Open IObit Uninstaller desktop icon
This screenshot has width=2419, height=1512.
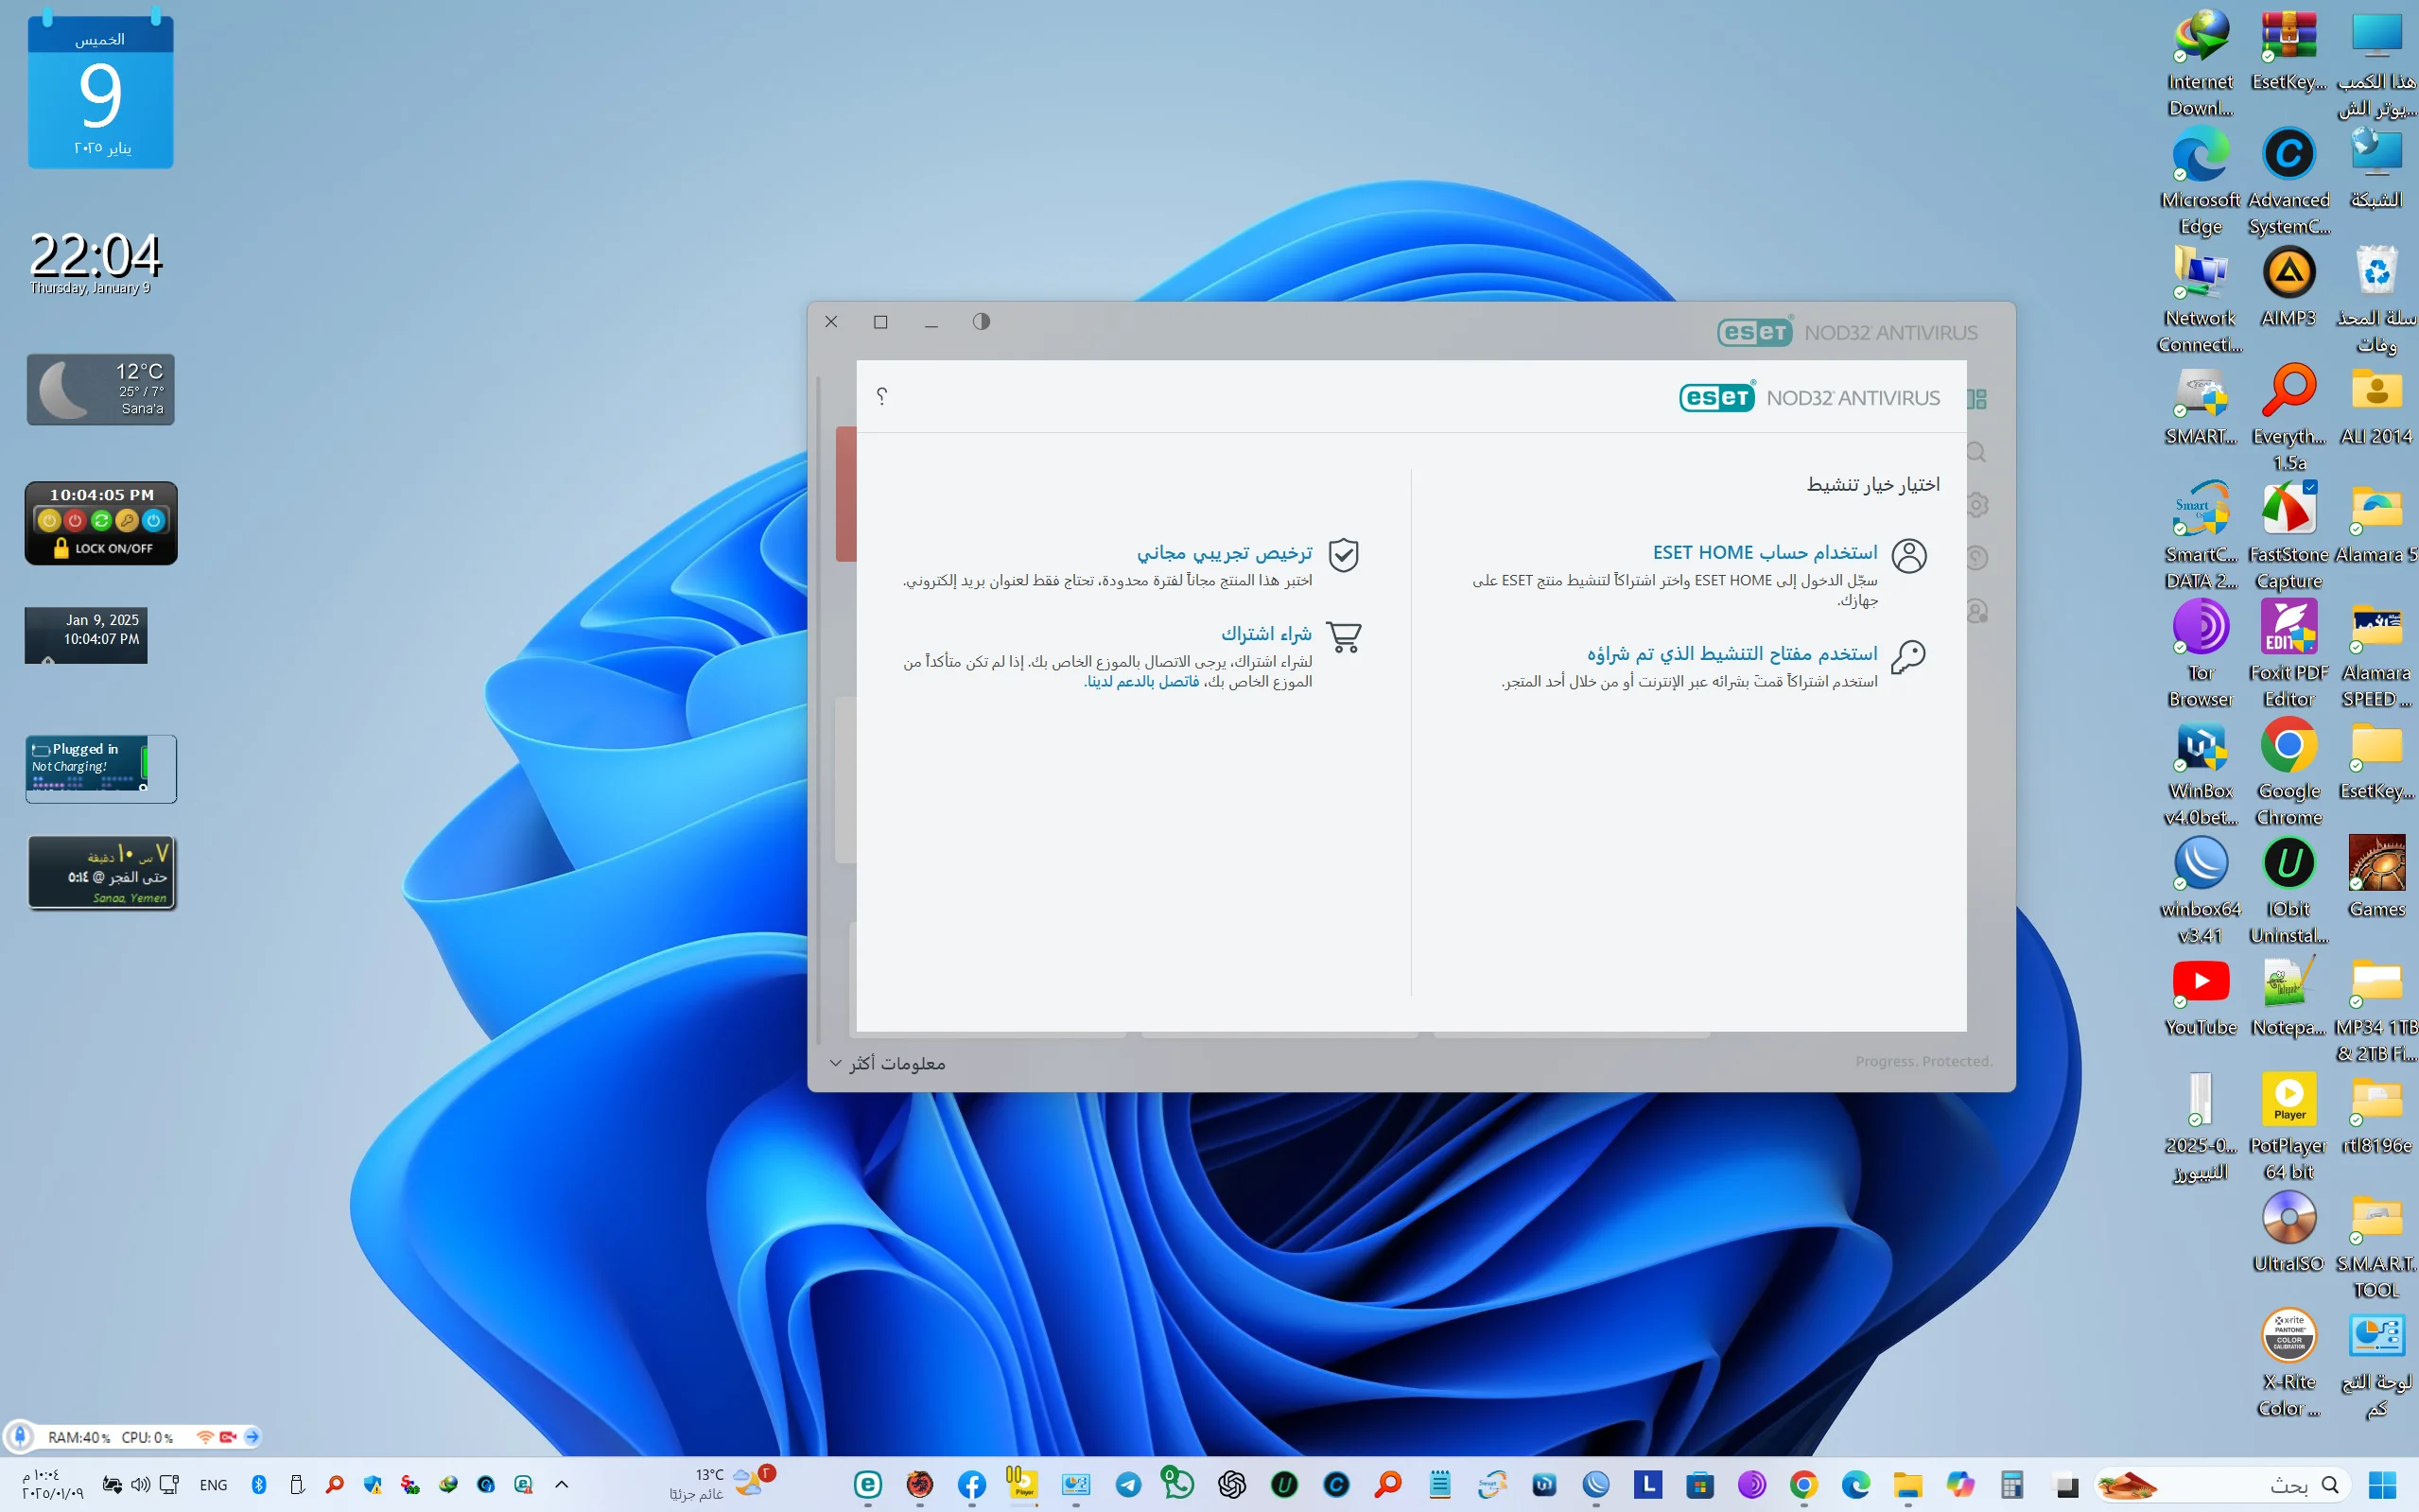2288,890
